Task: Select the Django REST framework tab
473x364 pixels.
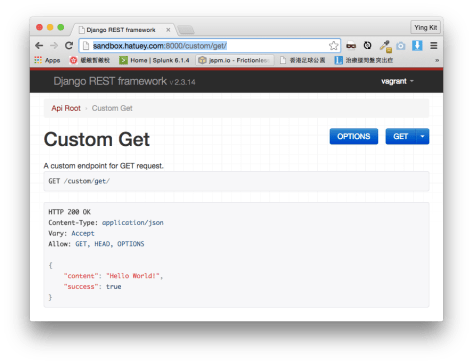Action: tap(123, 30)
